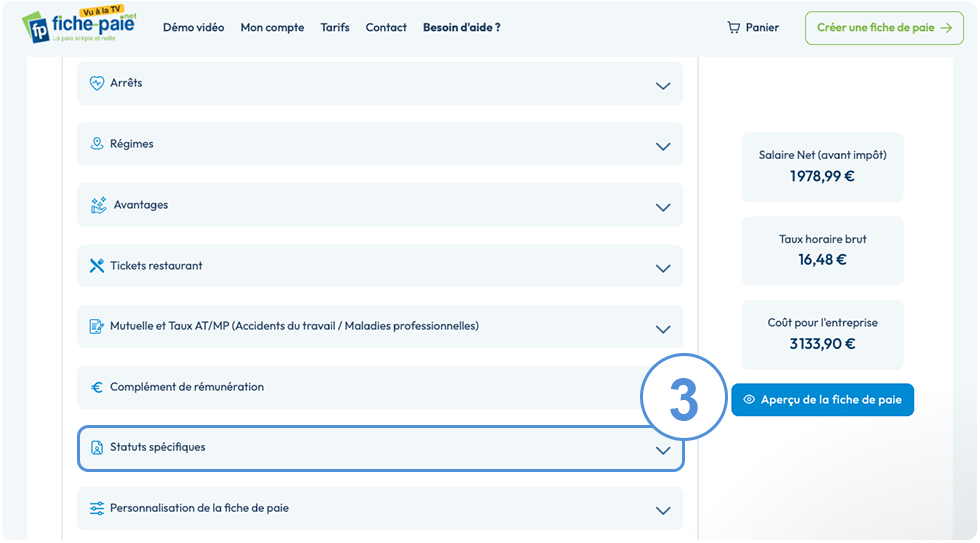980x543 pixels.
Task: Expand the Tickets restaurant chevron
Action: [x=663, y=268]
